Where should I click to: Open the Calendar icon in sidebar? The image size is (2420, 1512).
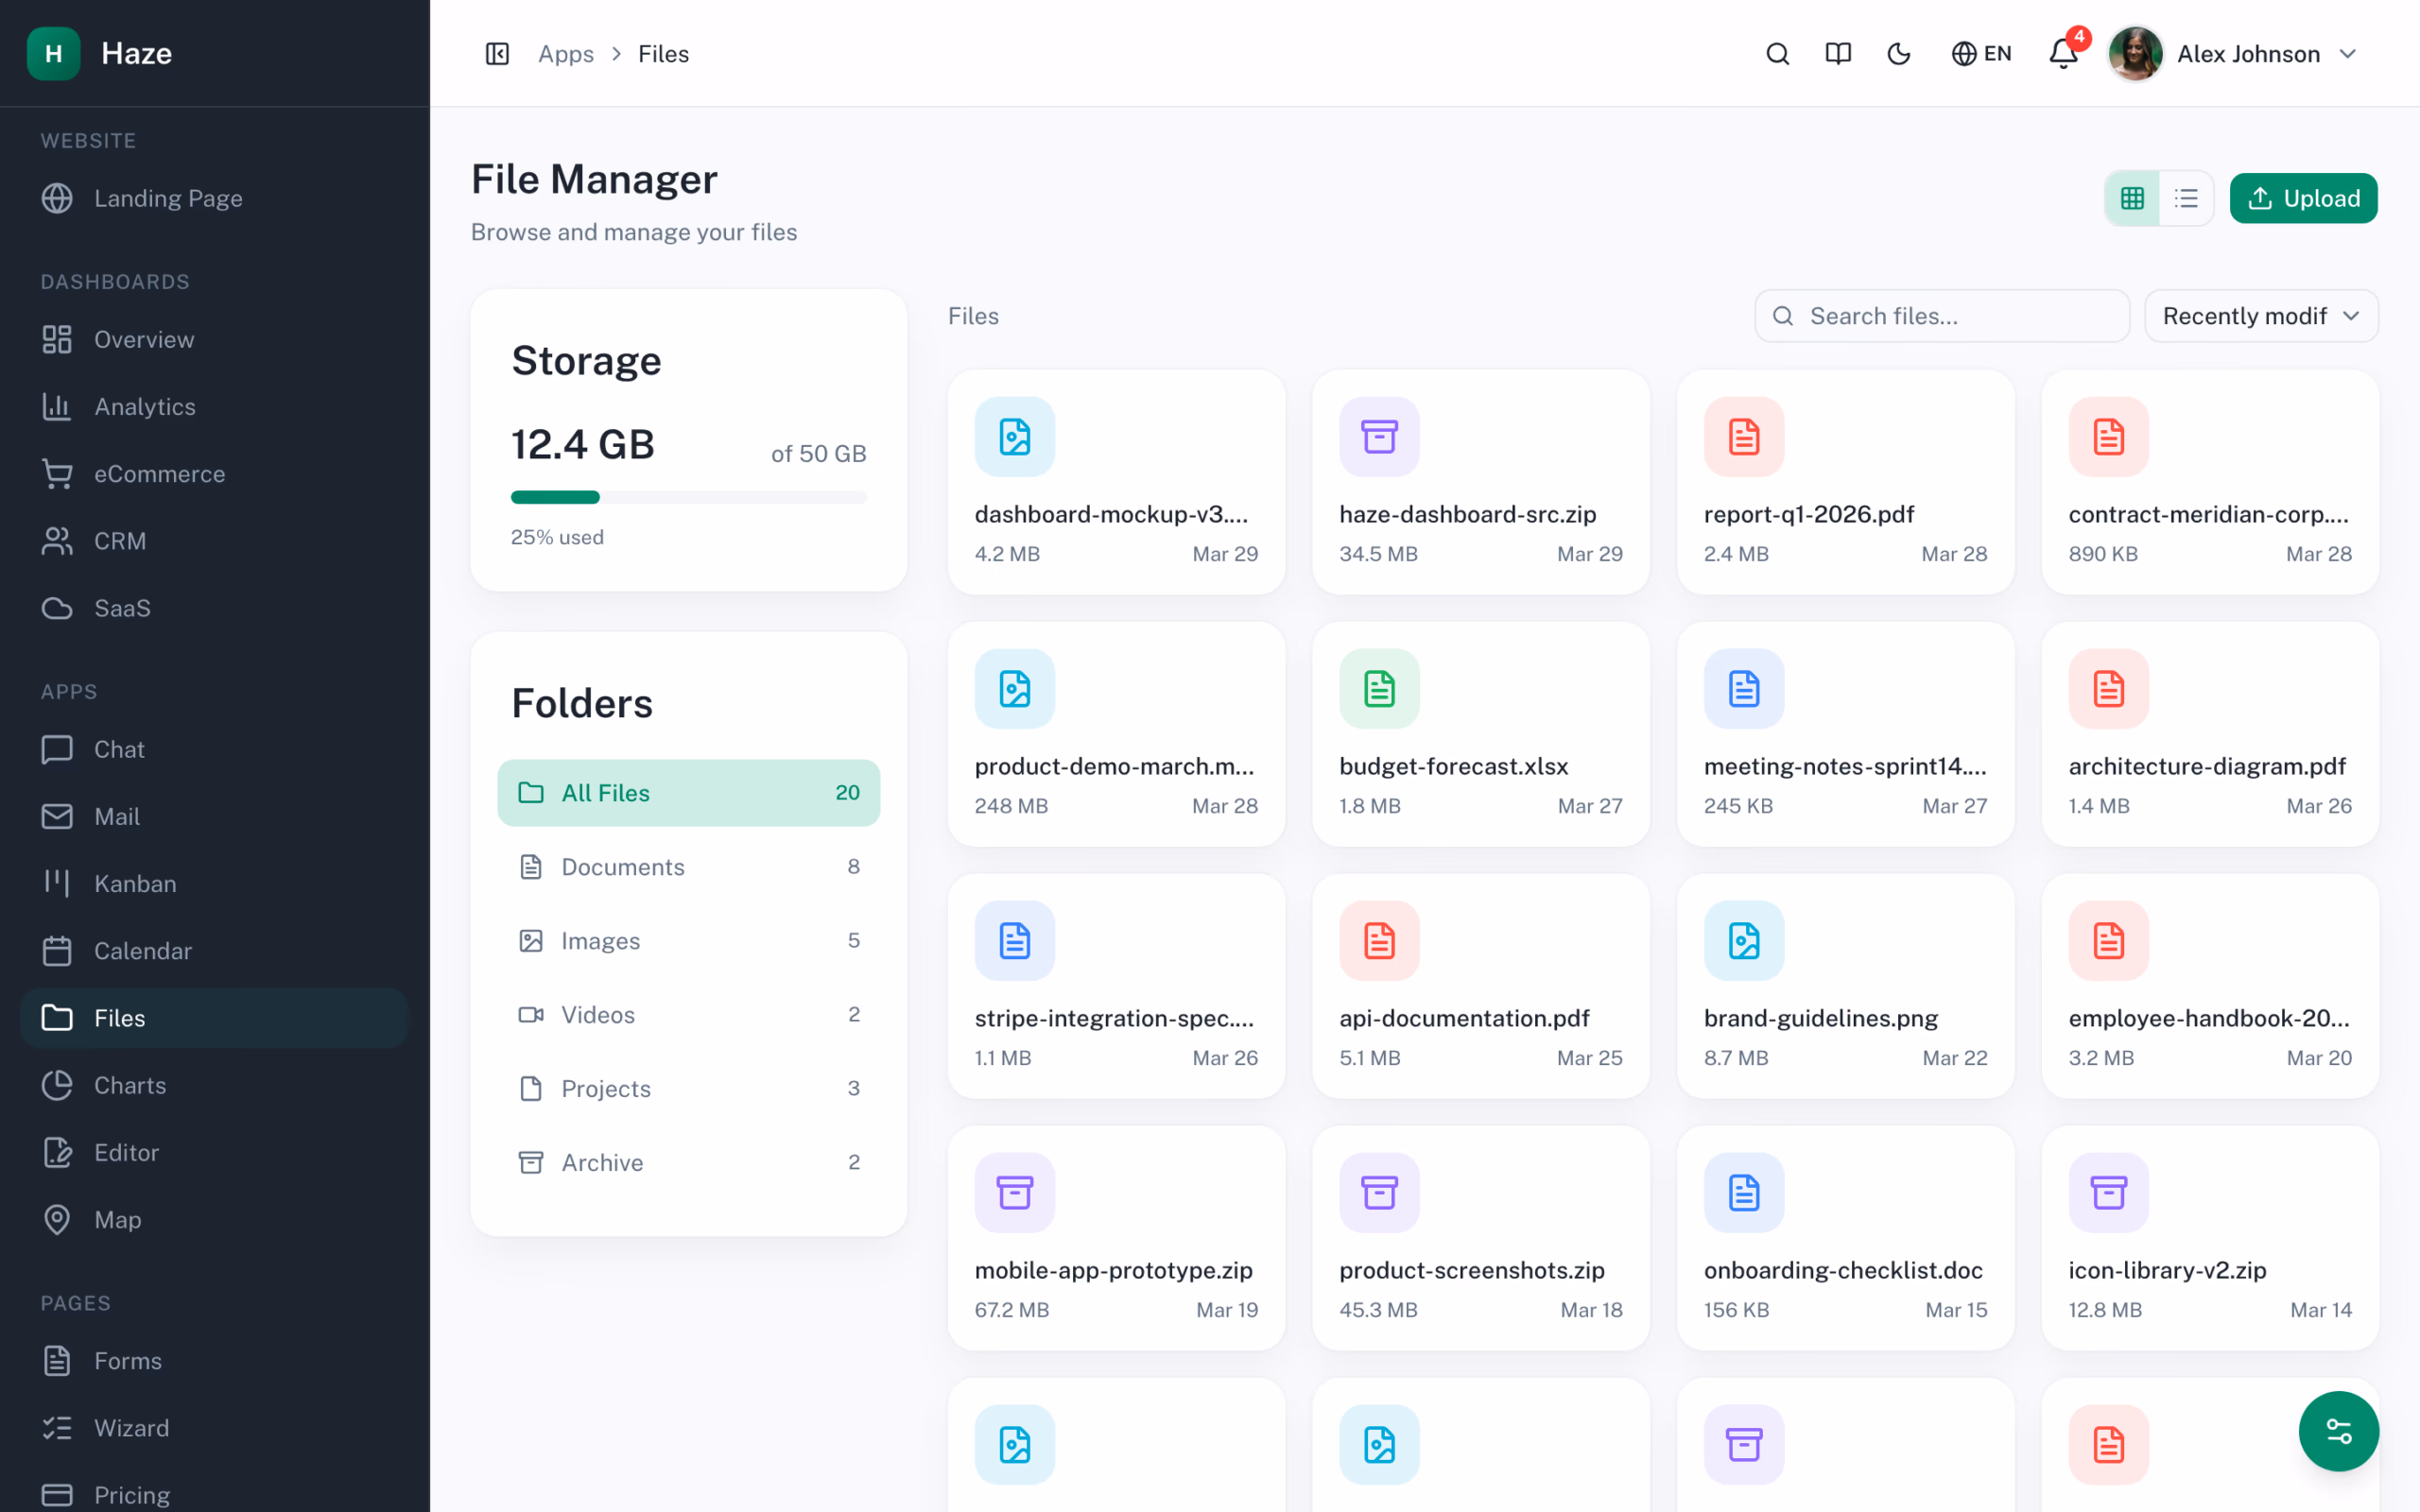point(57,951)
